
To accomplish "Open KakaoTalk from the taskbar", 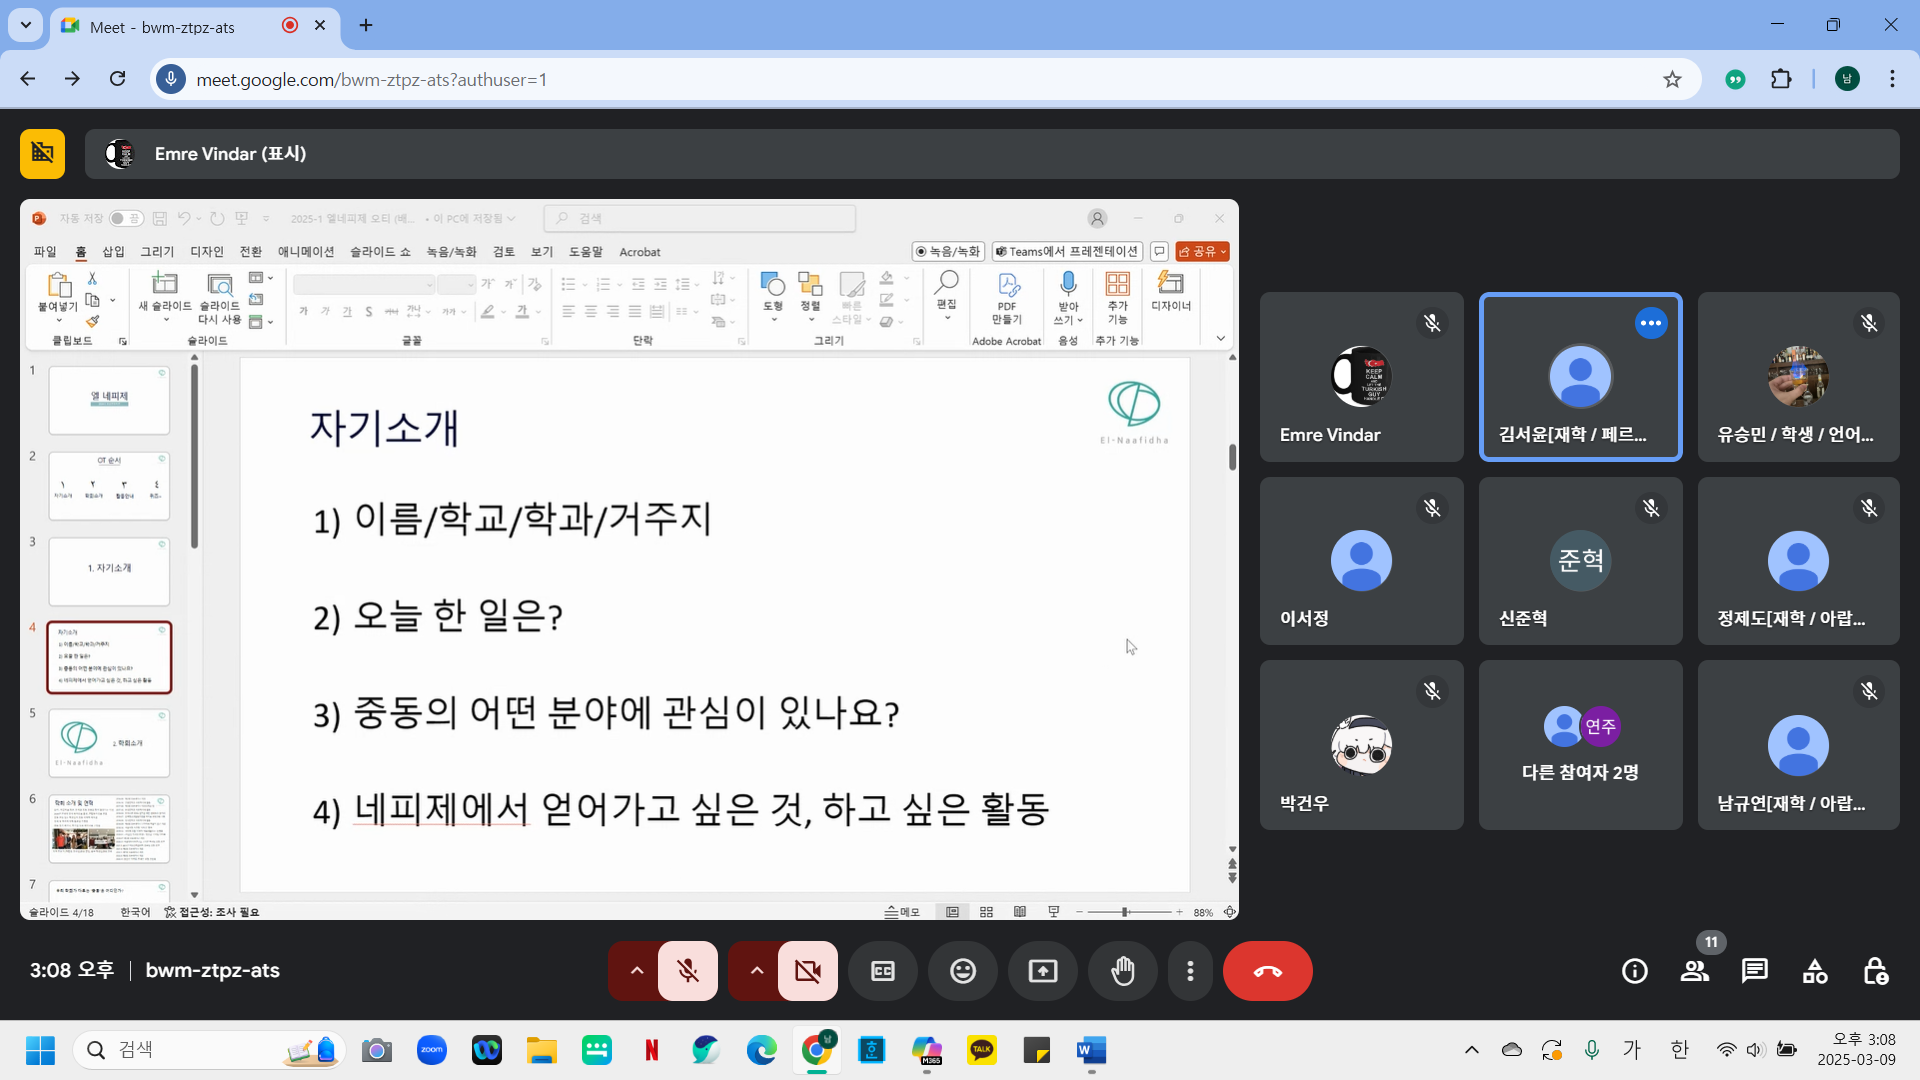I will (x=982, y=1050).
